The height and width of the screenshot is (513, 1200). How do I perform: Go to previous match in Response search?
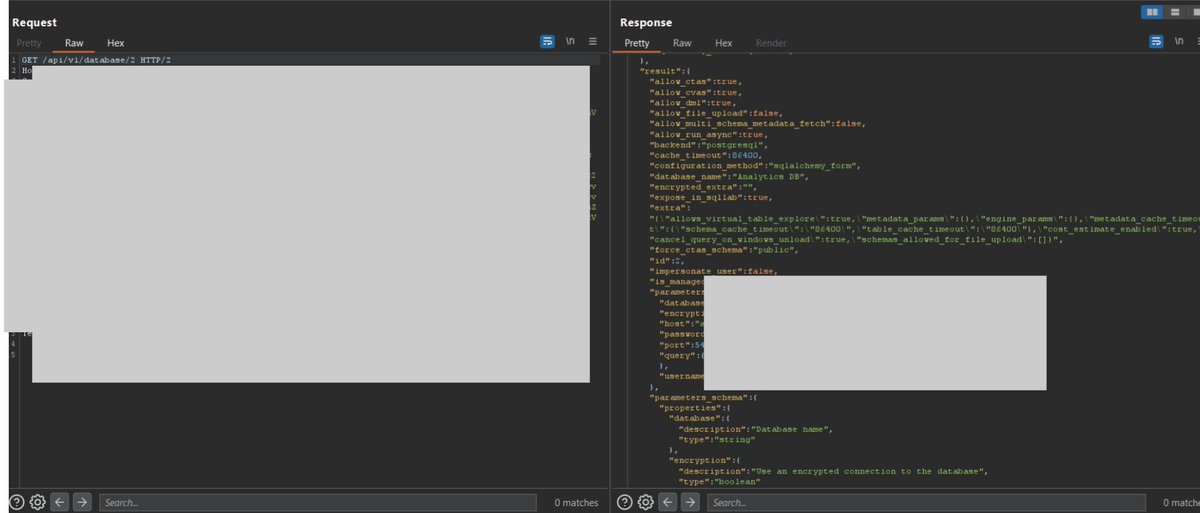click(x=668, y=502)
